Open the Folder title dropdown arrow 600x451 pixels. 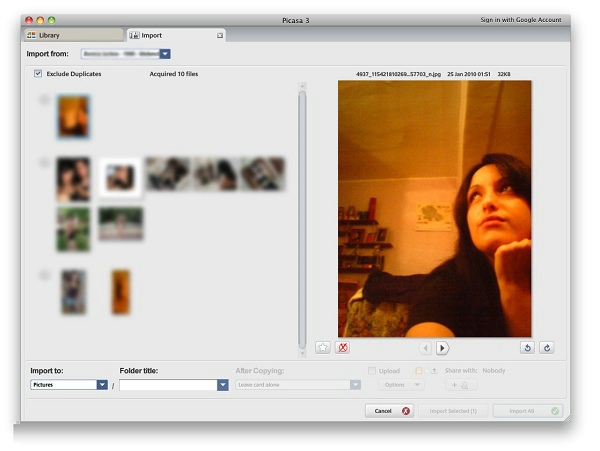coord(223,385)
